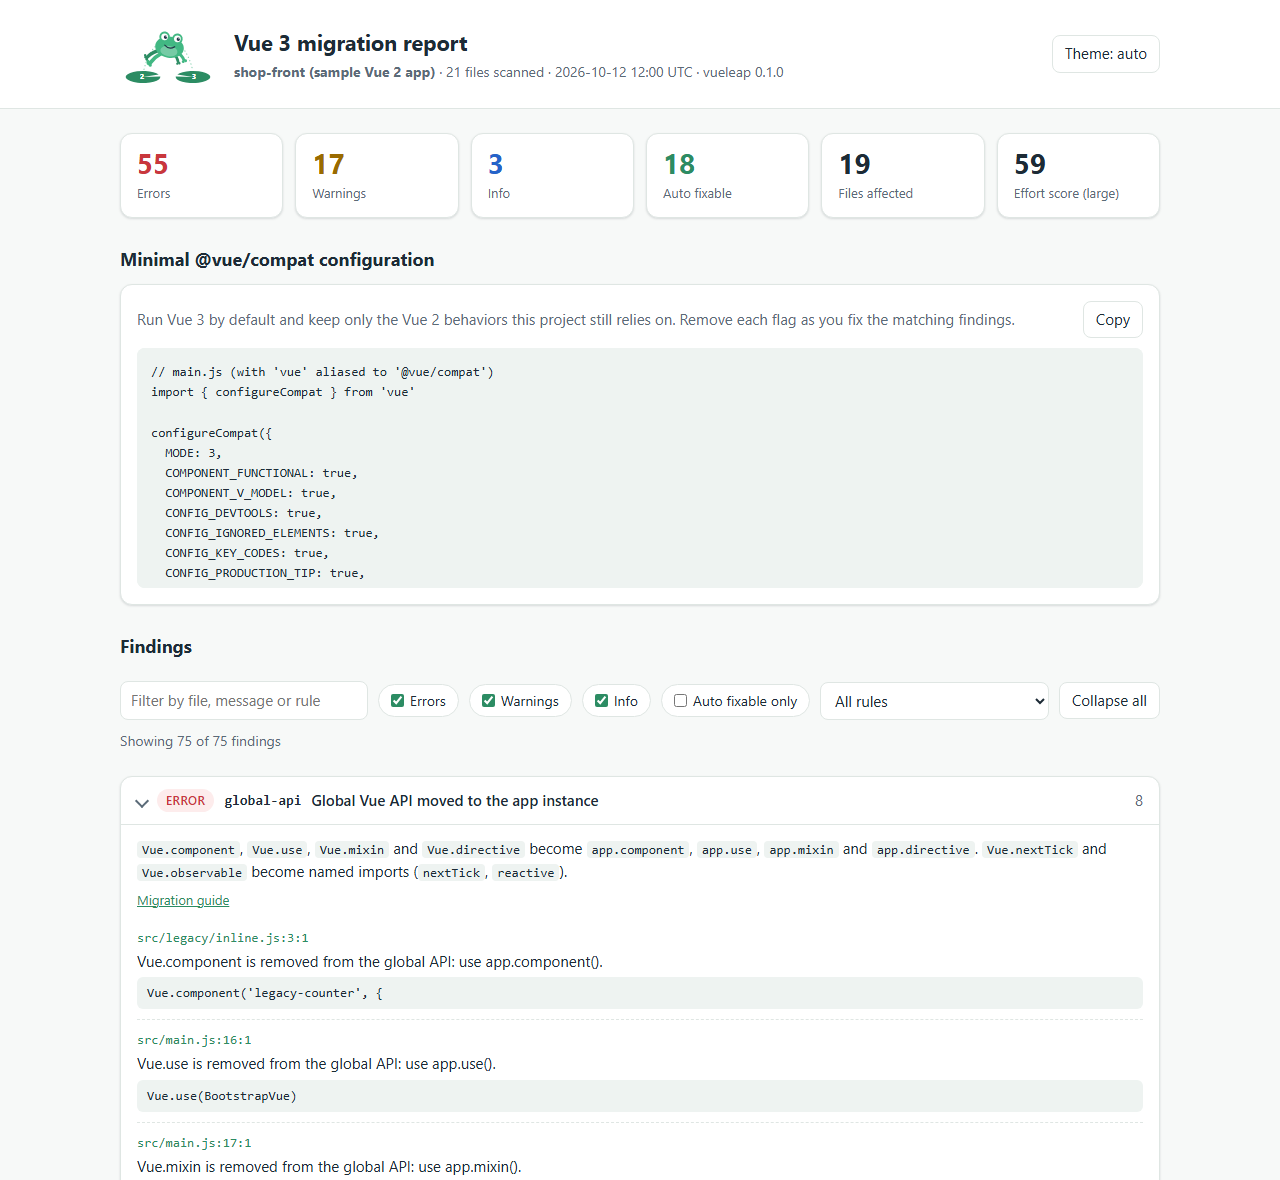Click the 59 Effort score card
The image size is (1280, 1180).
(x=1078, y=175)
